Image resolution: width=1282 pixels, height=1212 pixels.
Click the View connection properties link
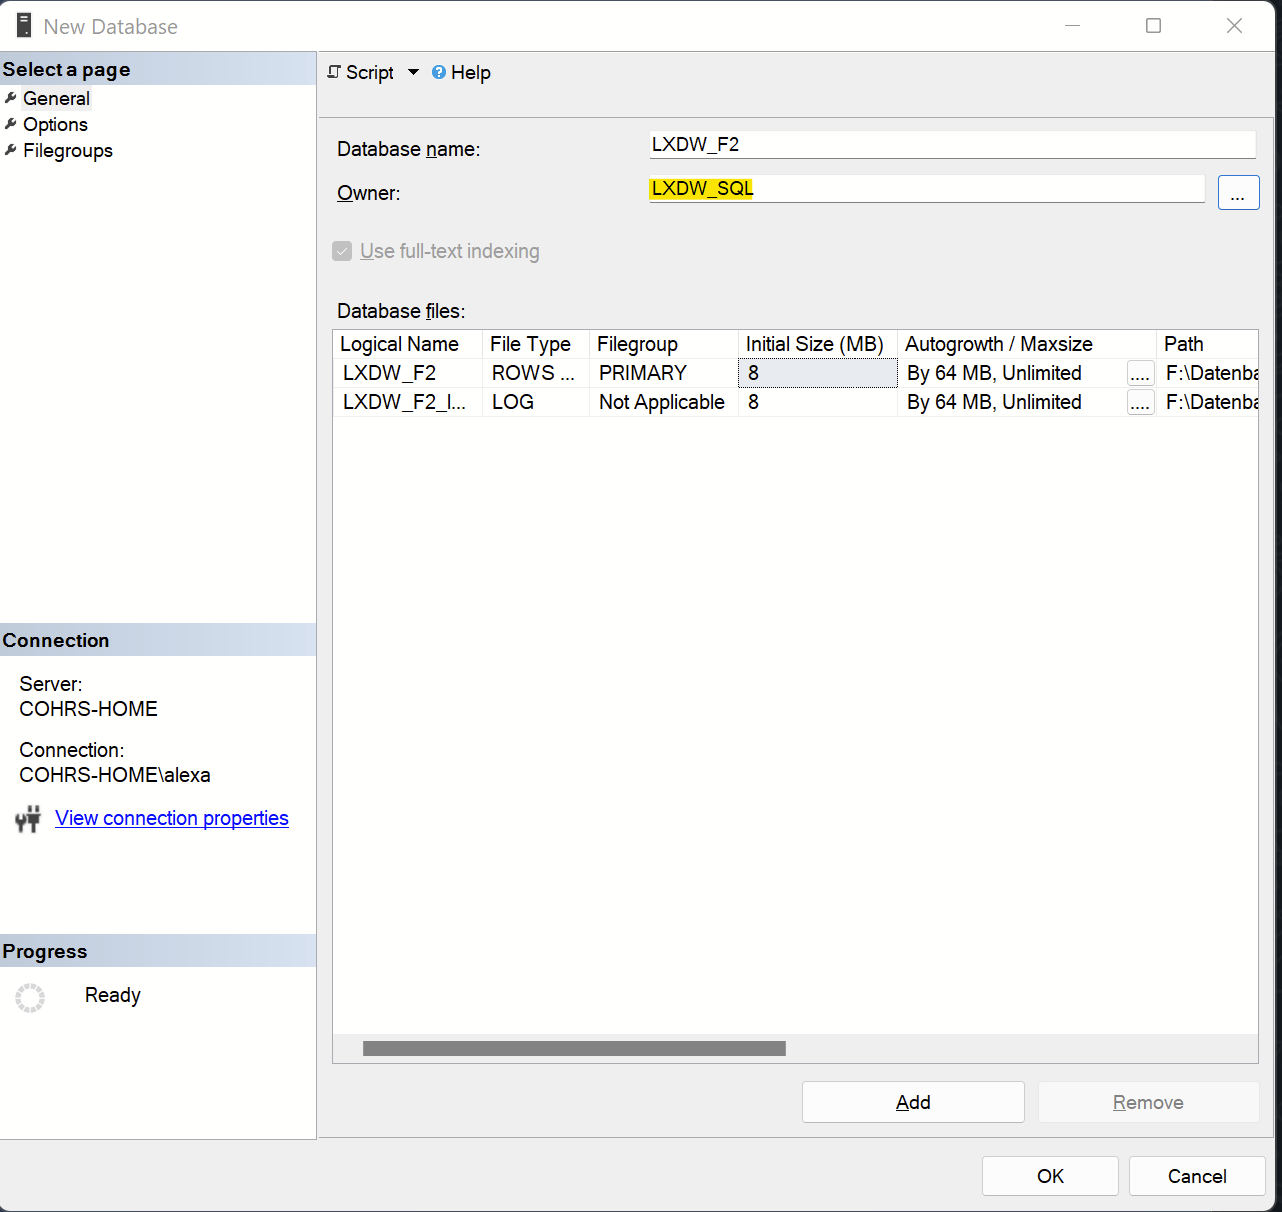coord(171,818)
